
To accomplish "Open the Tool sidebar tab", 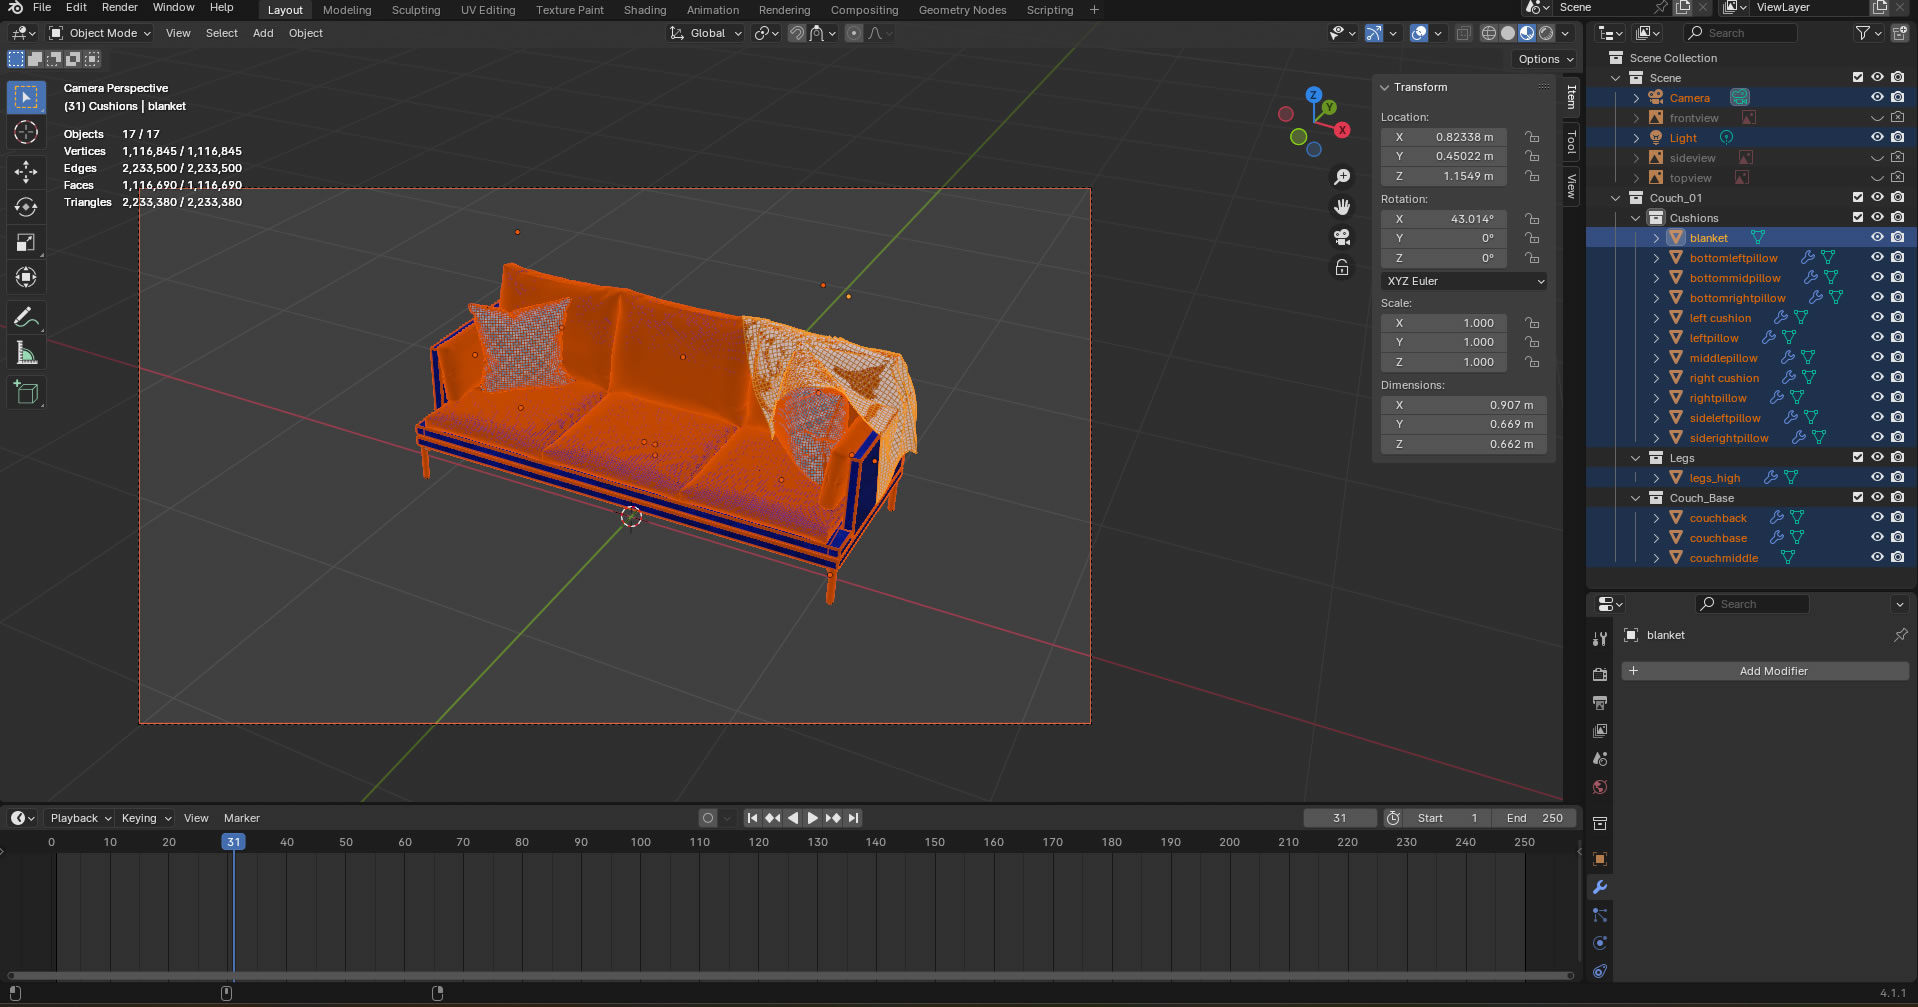I will point(1571,143).
